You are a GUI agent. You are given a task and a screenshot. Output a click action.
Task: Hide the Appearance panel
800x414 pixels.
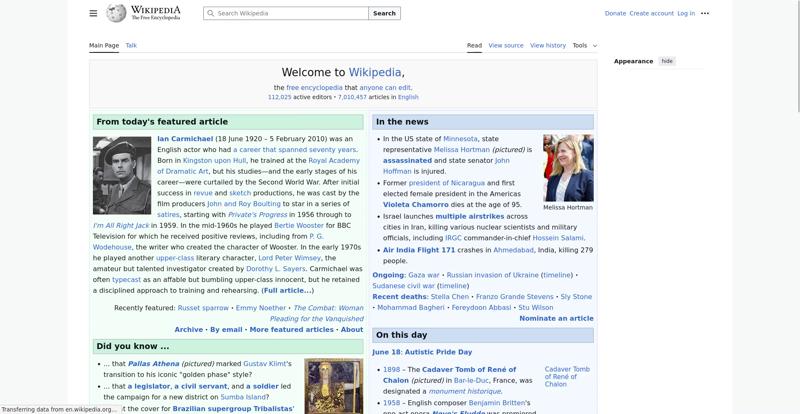coord(667,61)
